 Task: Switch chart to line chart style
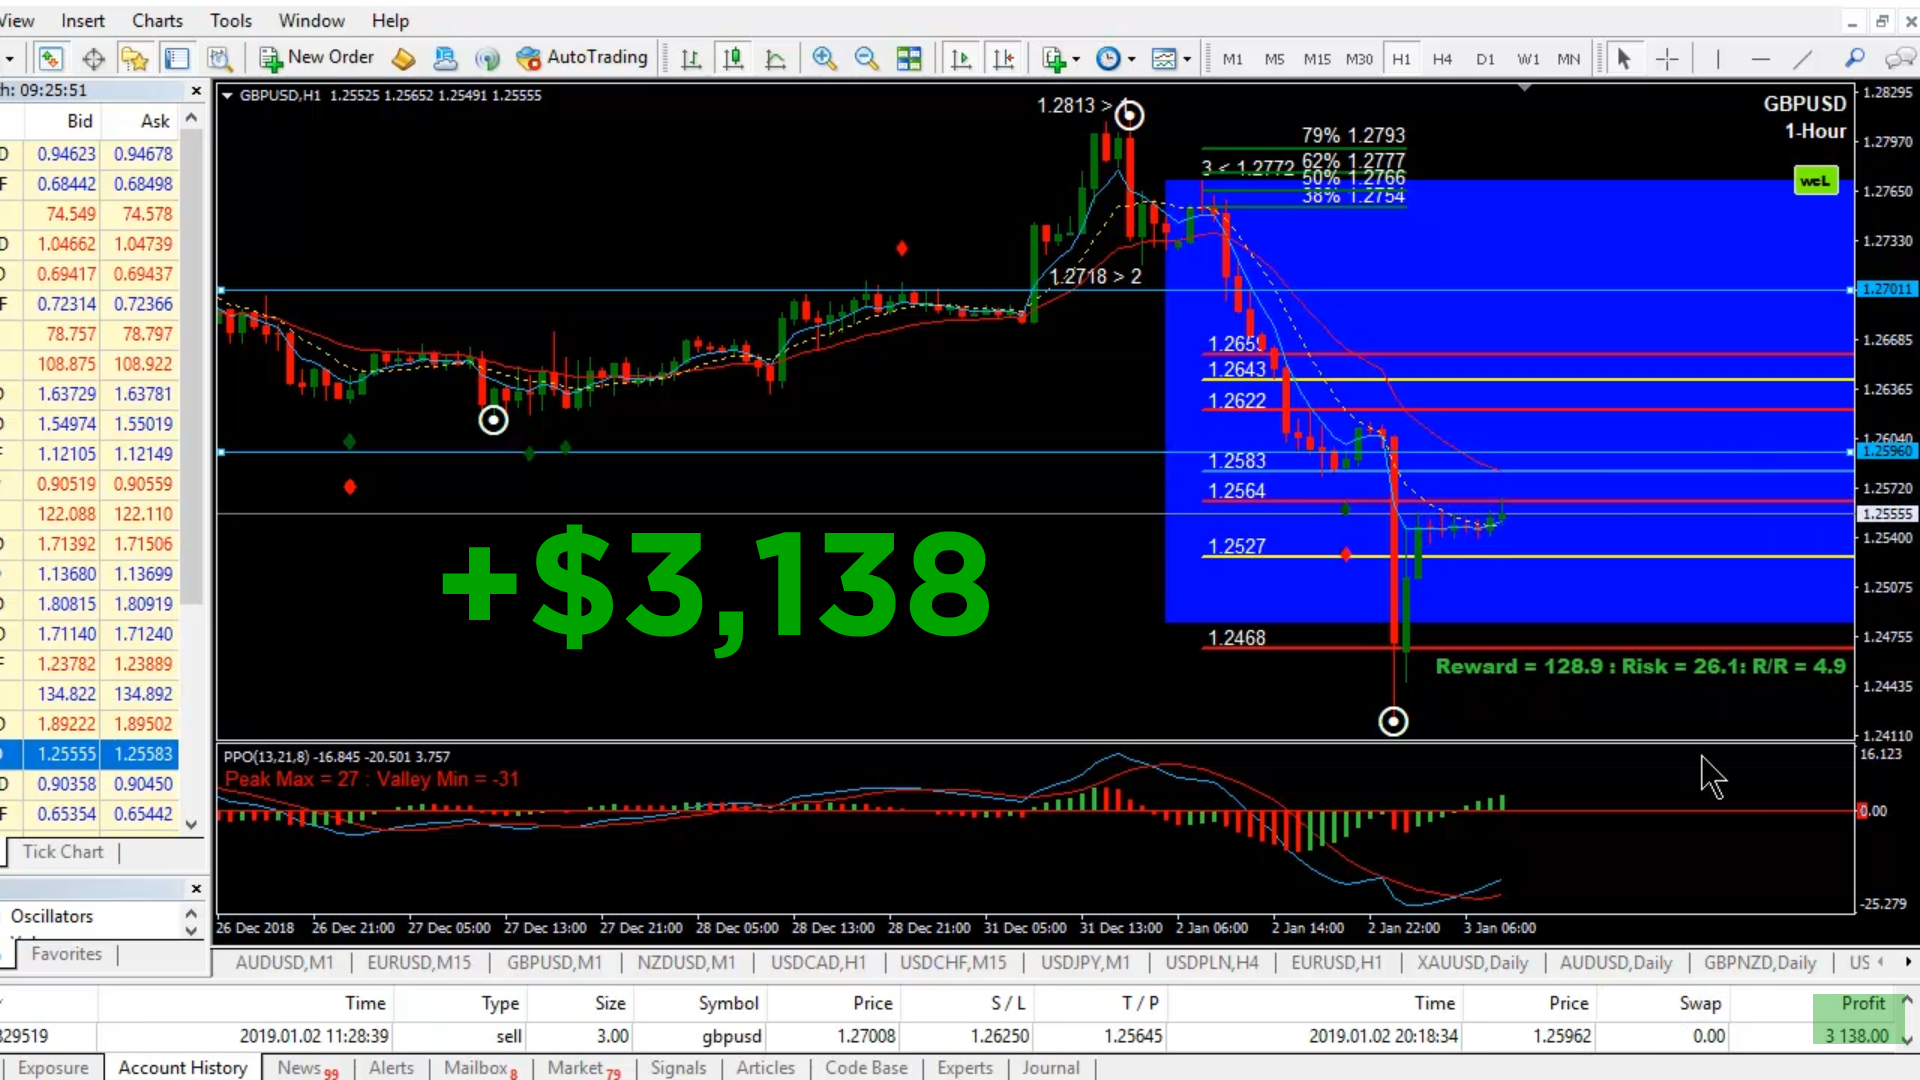pos(775,59)
